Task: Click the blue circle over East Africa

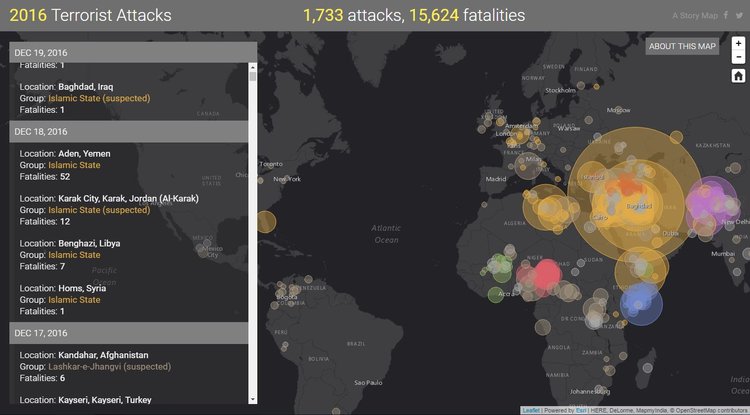Action: [641, 300]
